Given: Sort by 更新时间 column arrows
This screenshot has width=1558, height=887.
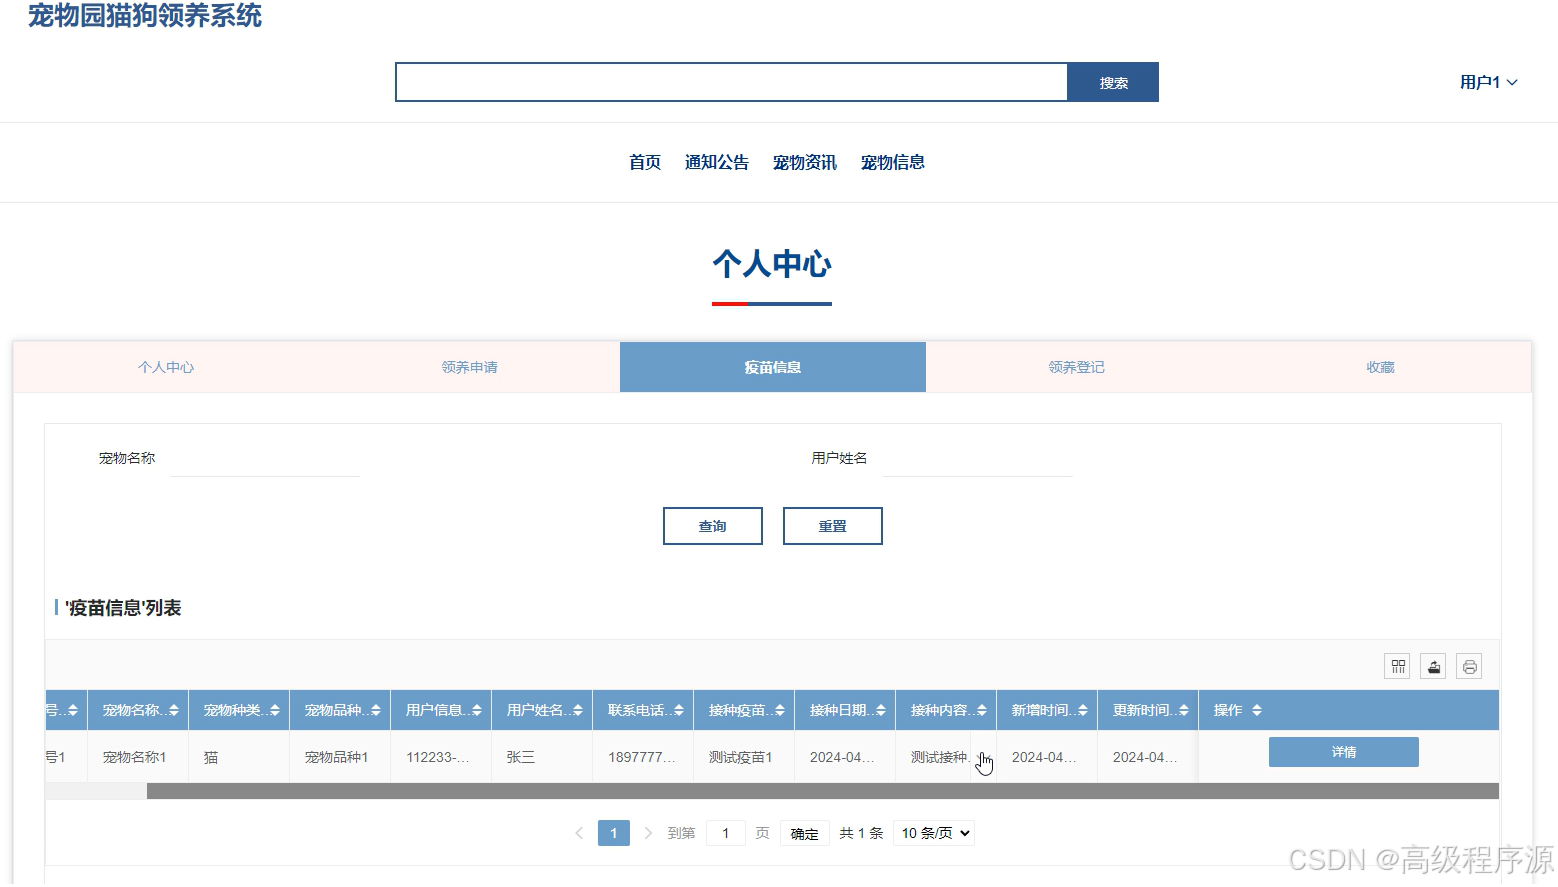Looking at the screenshot, I should click(x=1184, y=710).
